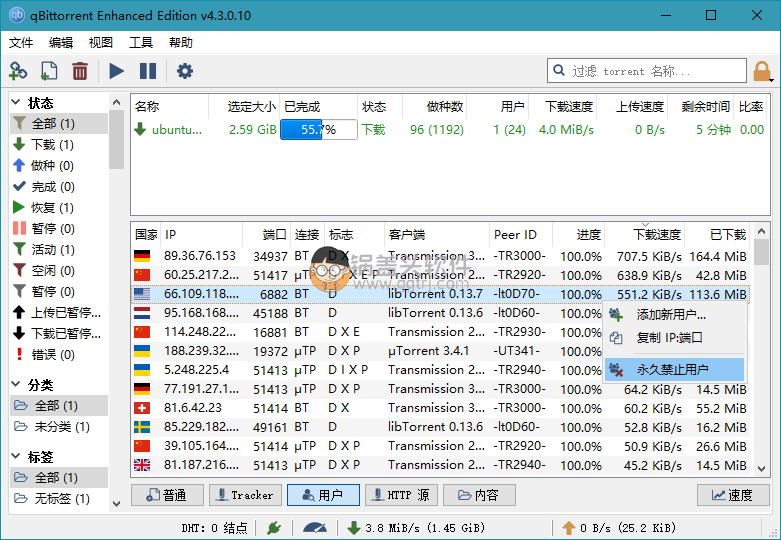Click the sidebar scrollbar up arrow
Viewport: 781px width, 540px height.
117,102
